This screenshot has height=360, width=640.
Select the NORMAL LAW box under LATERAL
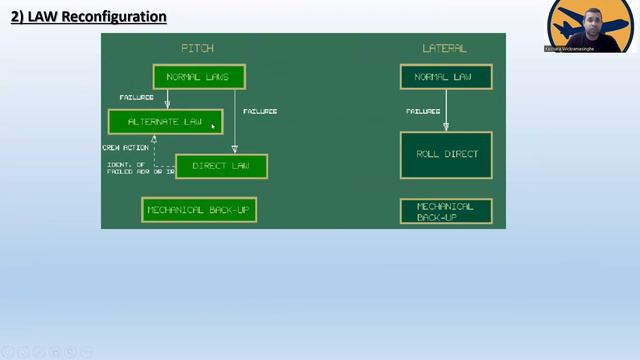446,77
